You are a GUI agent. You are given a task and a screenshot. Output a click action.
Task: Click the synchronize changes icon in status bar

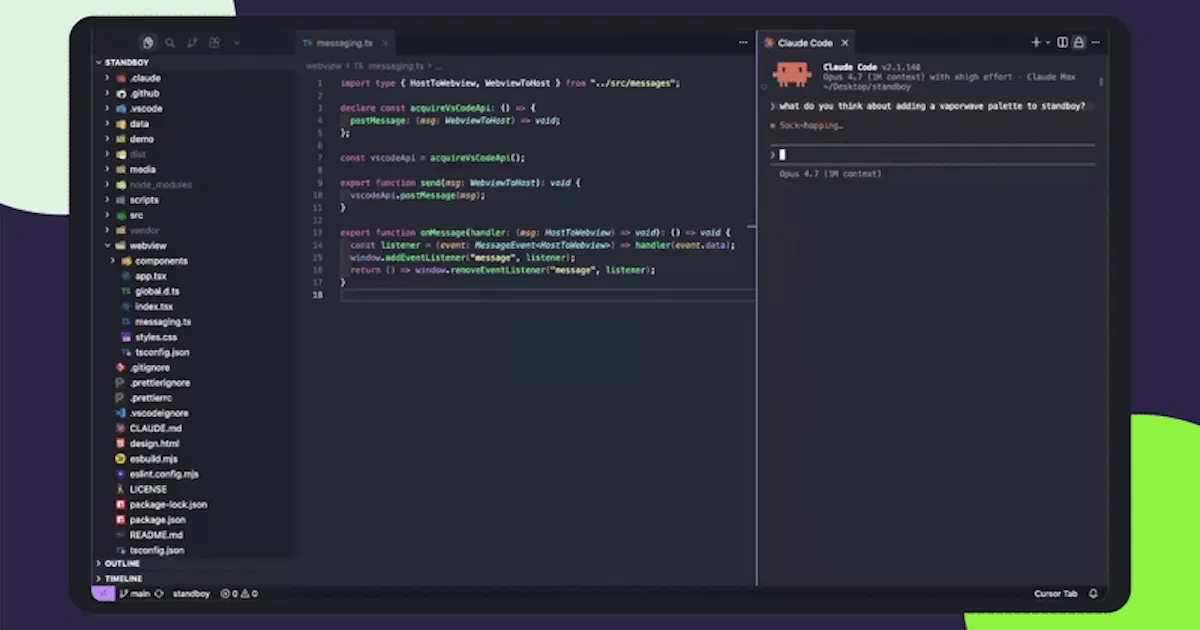[x=159, y=594]
